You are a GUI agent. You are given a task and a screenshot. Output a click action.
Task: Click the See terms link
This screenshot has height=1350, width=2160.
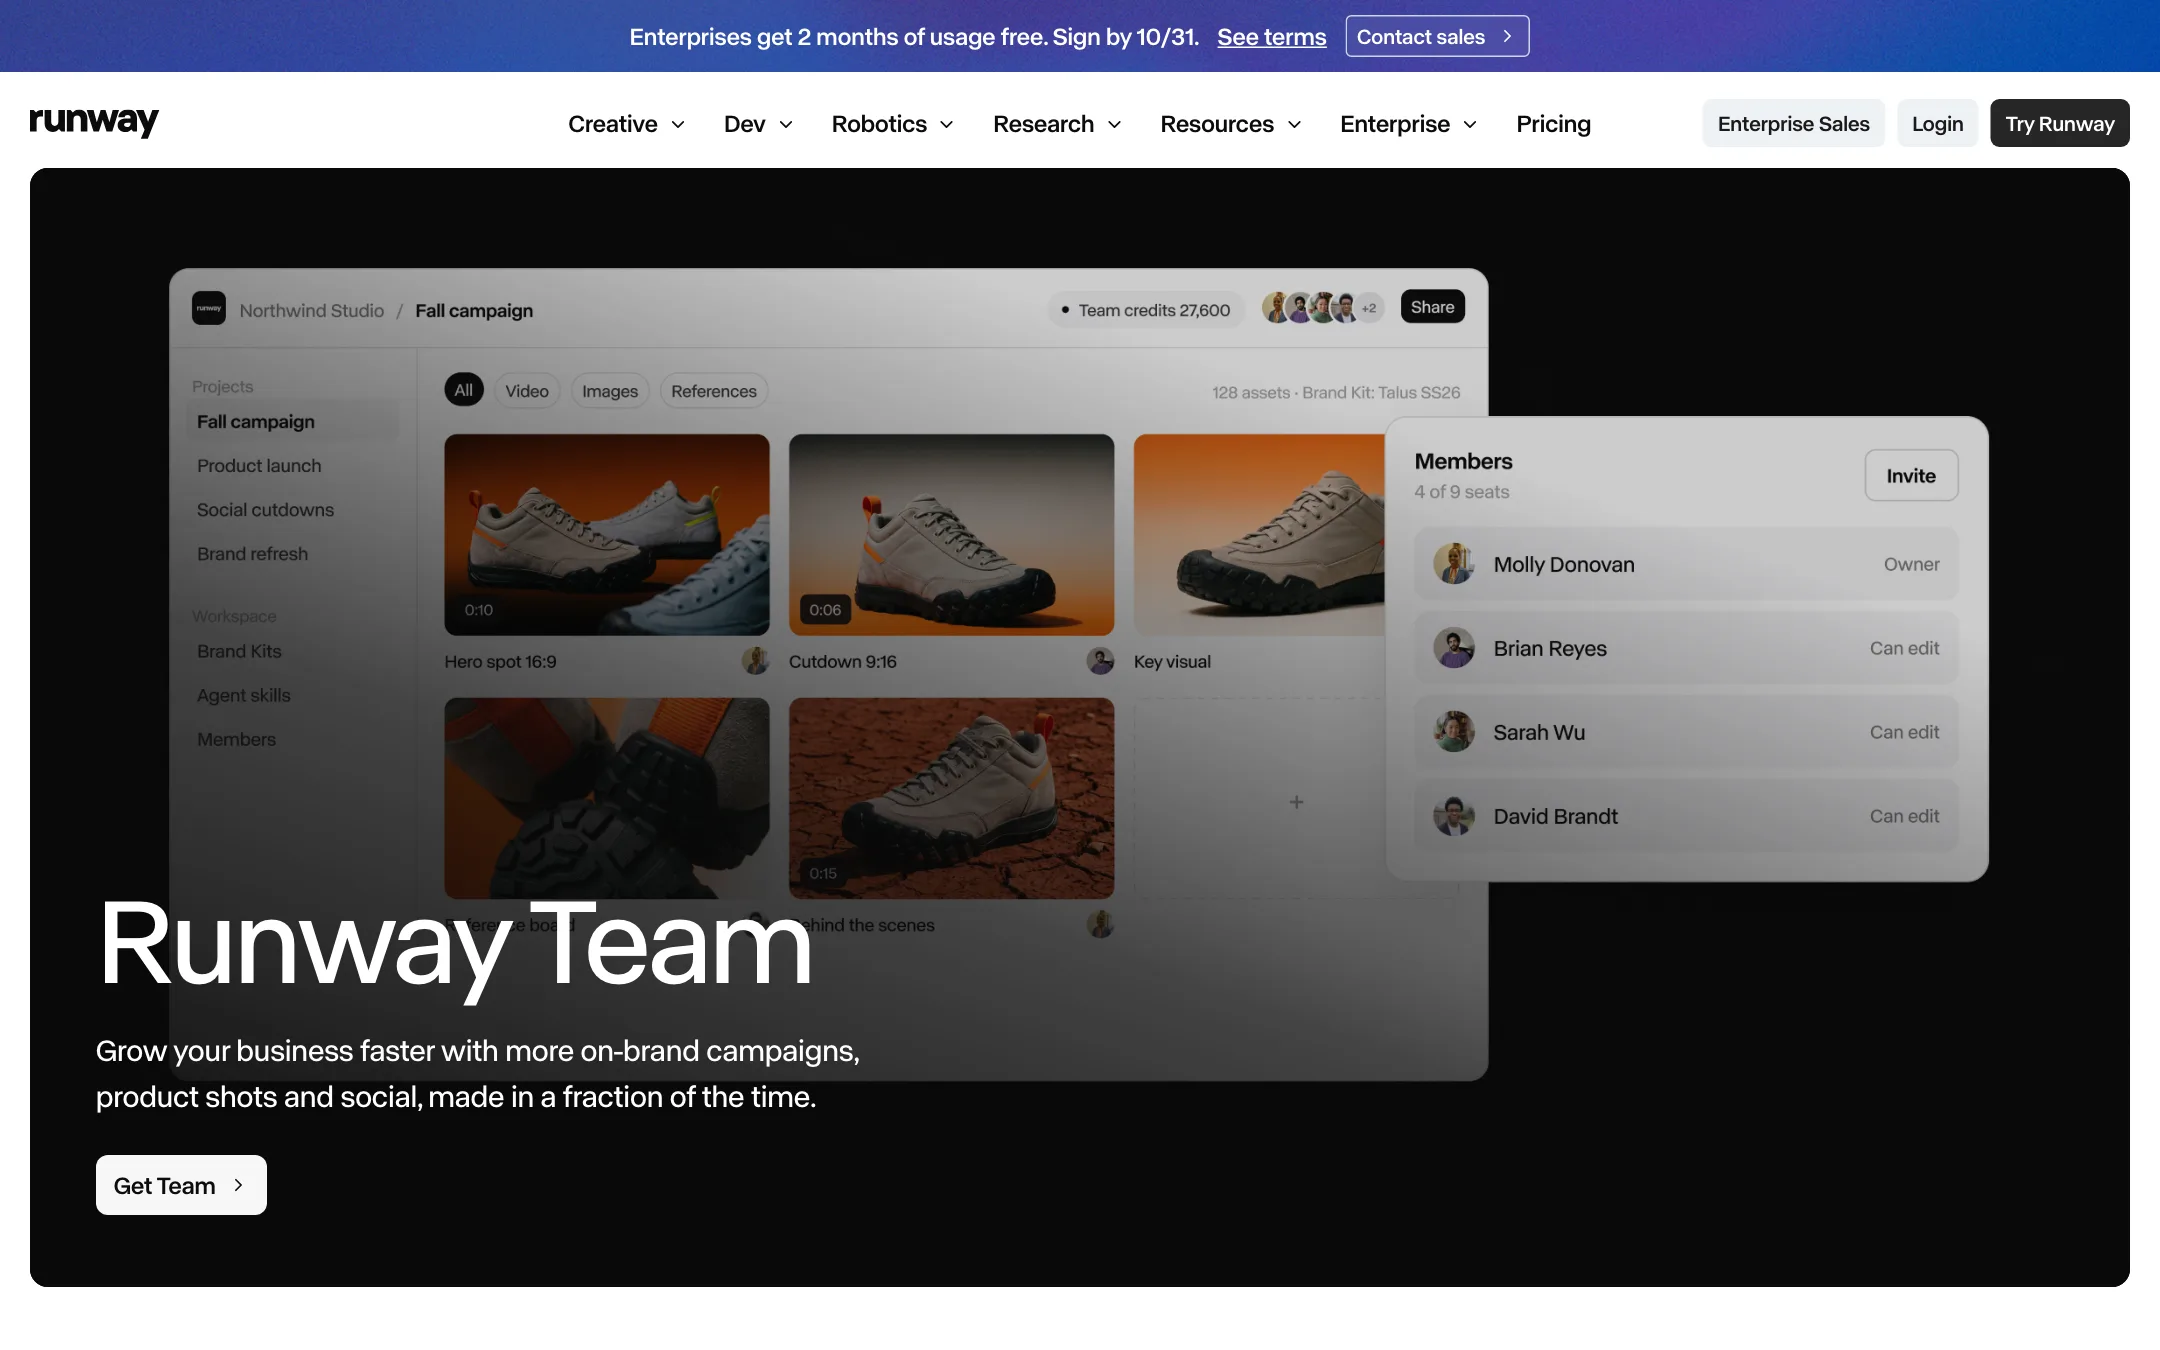(1271, 37)
